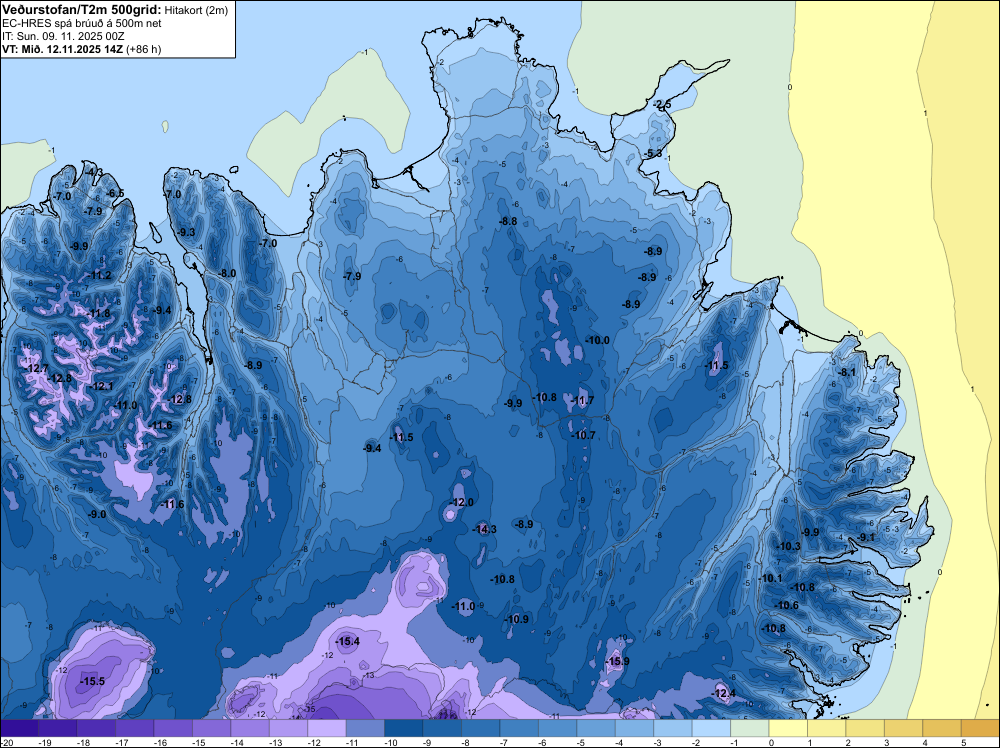This screenshot has height=748, width=1000.
Task: Click the -10.1 temperature value on the map
Action: [770, 578]
